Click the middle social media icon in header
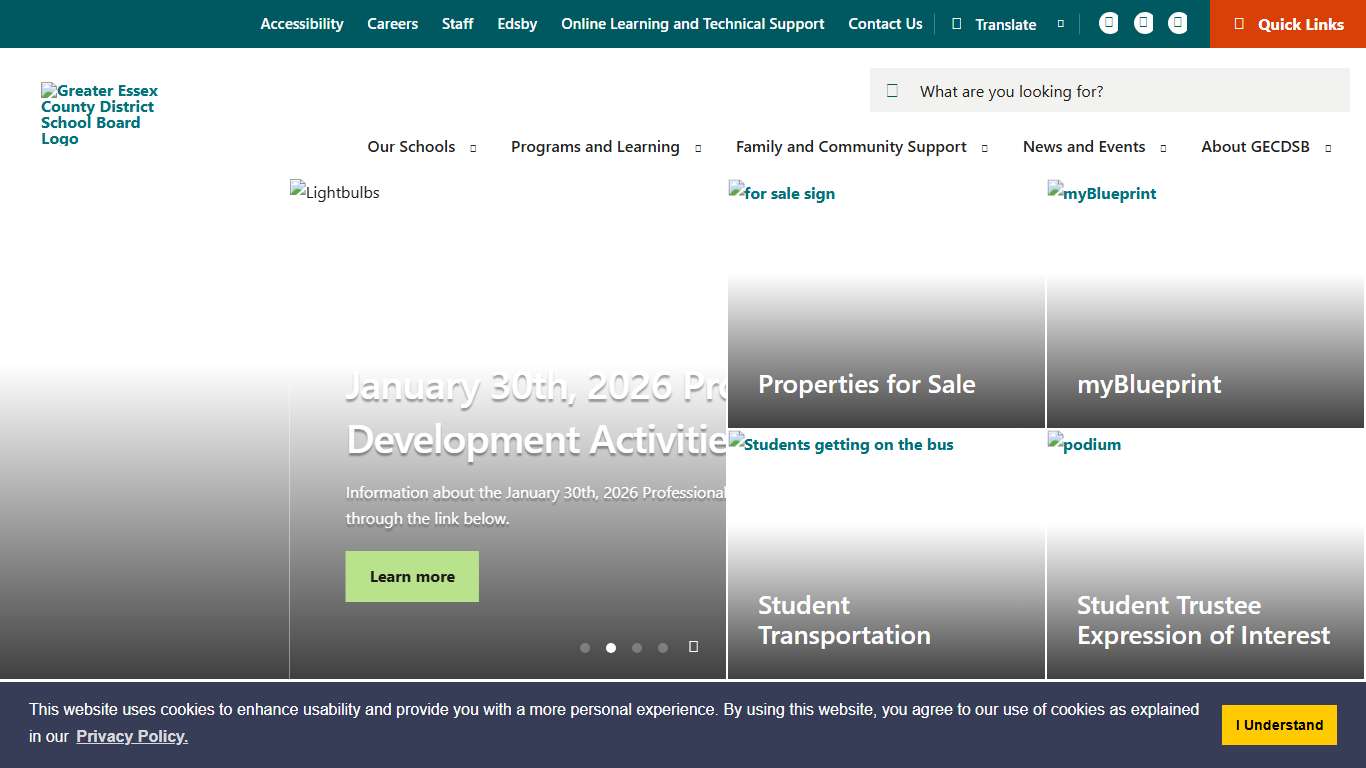This screenshot has width=1366, height=768. [1143, 22]
